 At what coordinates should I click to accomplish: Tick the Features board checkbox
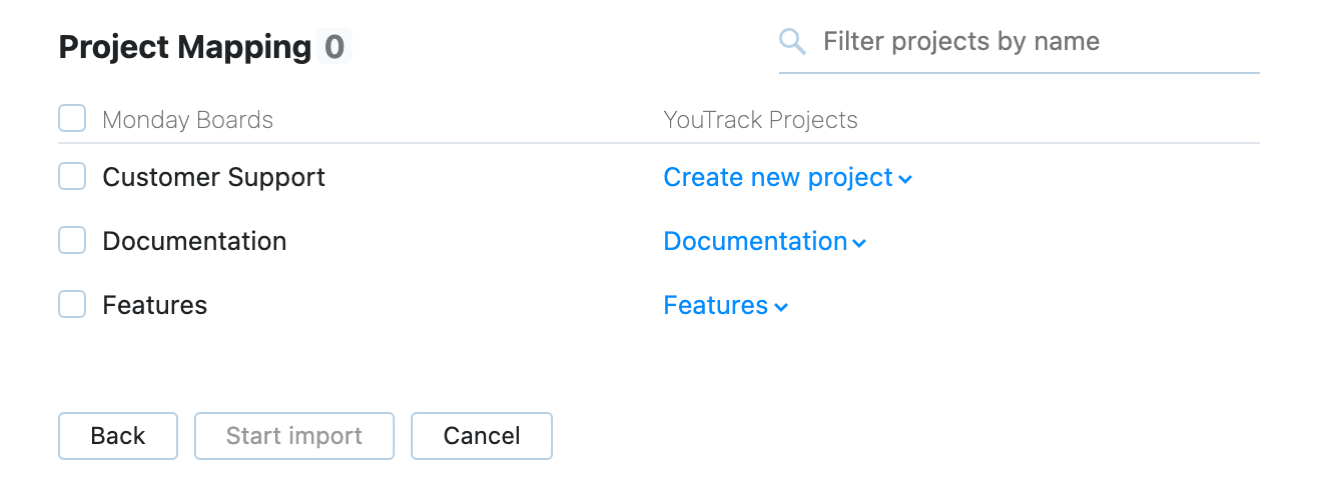pyautogui.click(x=72, y=305)
